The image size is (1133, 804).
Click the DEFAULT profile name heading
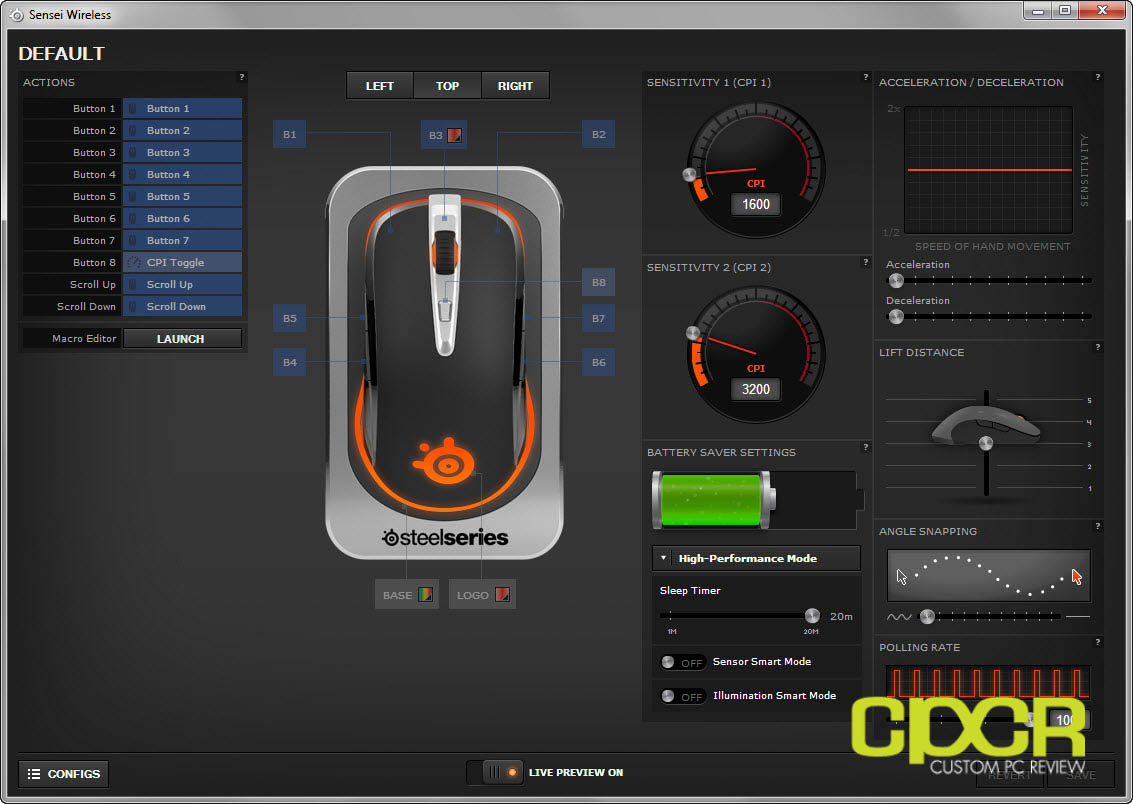pyautogui.click(x=61, y=53)
